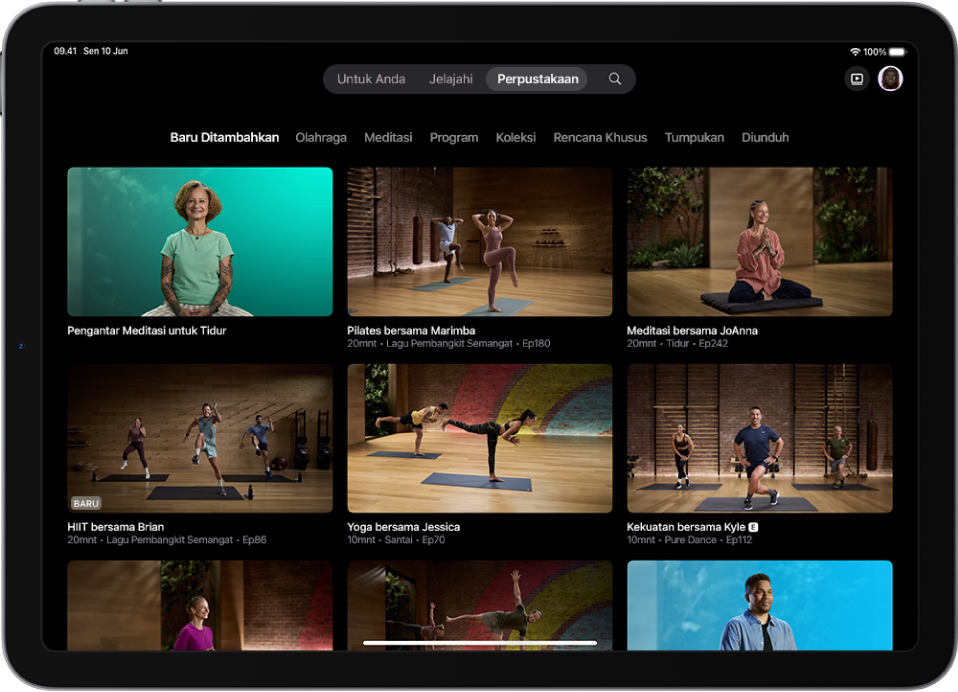Screen dimensions: 958x692
Task: Open the Rencana Khusus section
Action: pyautogui.click(x=600, y=137)
